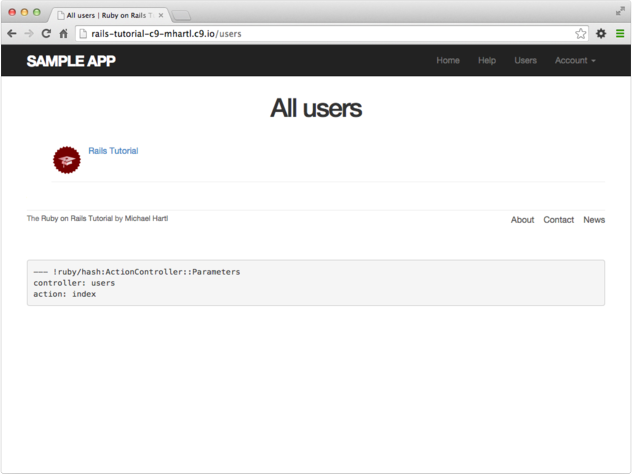Image resolution: width=632 pixels, height=474 pixels.
Task: Reload the All users page
Action: 46,33
